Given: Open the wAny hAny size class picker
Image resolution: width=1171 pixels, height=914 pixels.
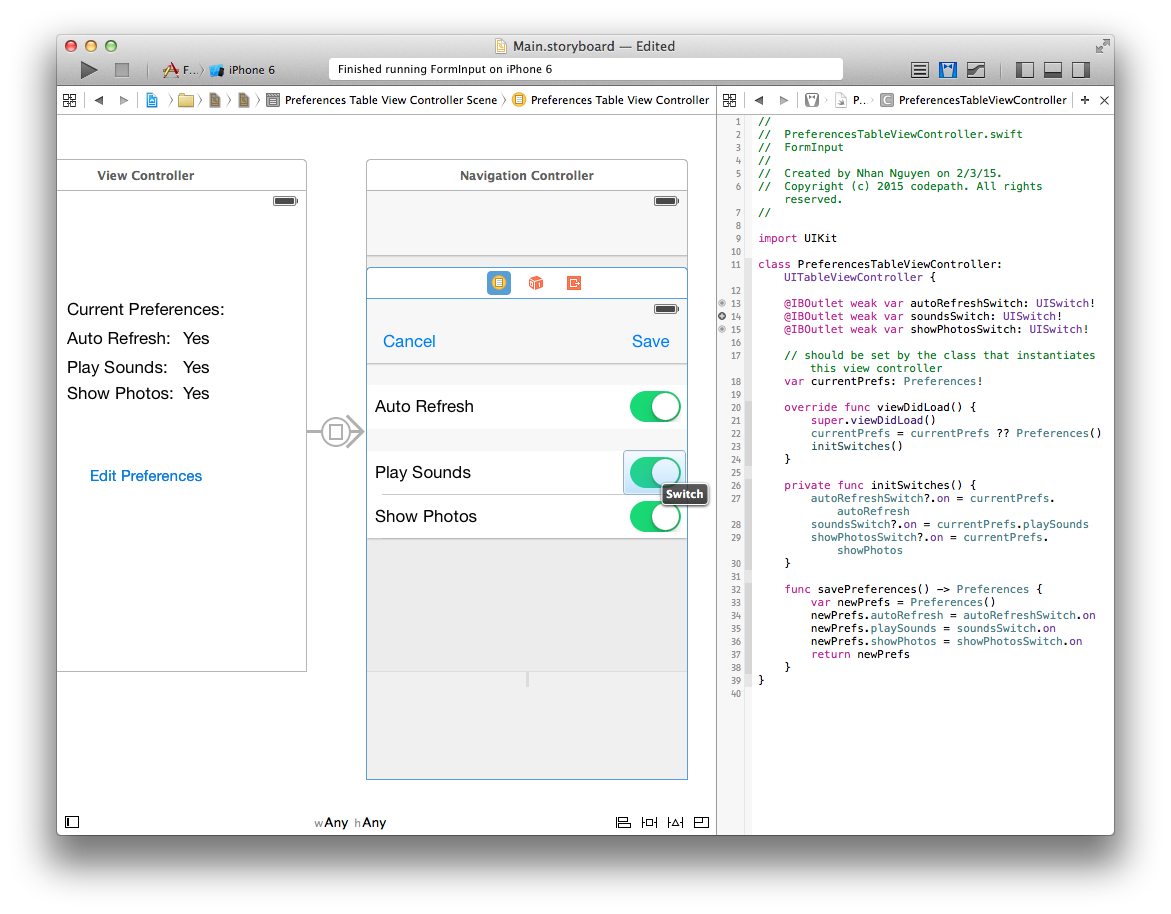Looking at the screenshot, I should pos(350,823).
